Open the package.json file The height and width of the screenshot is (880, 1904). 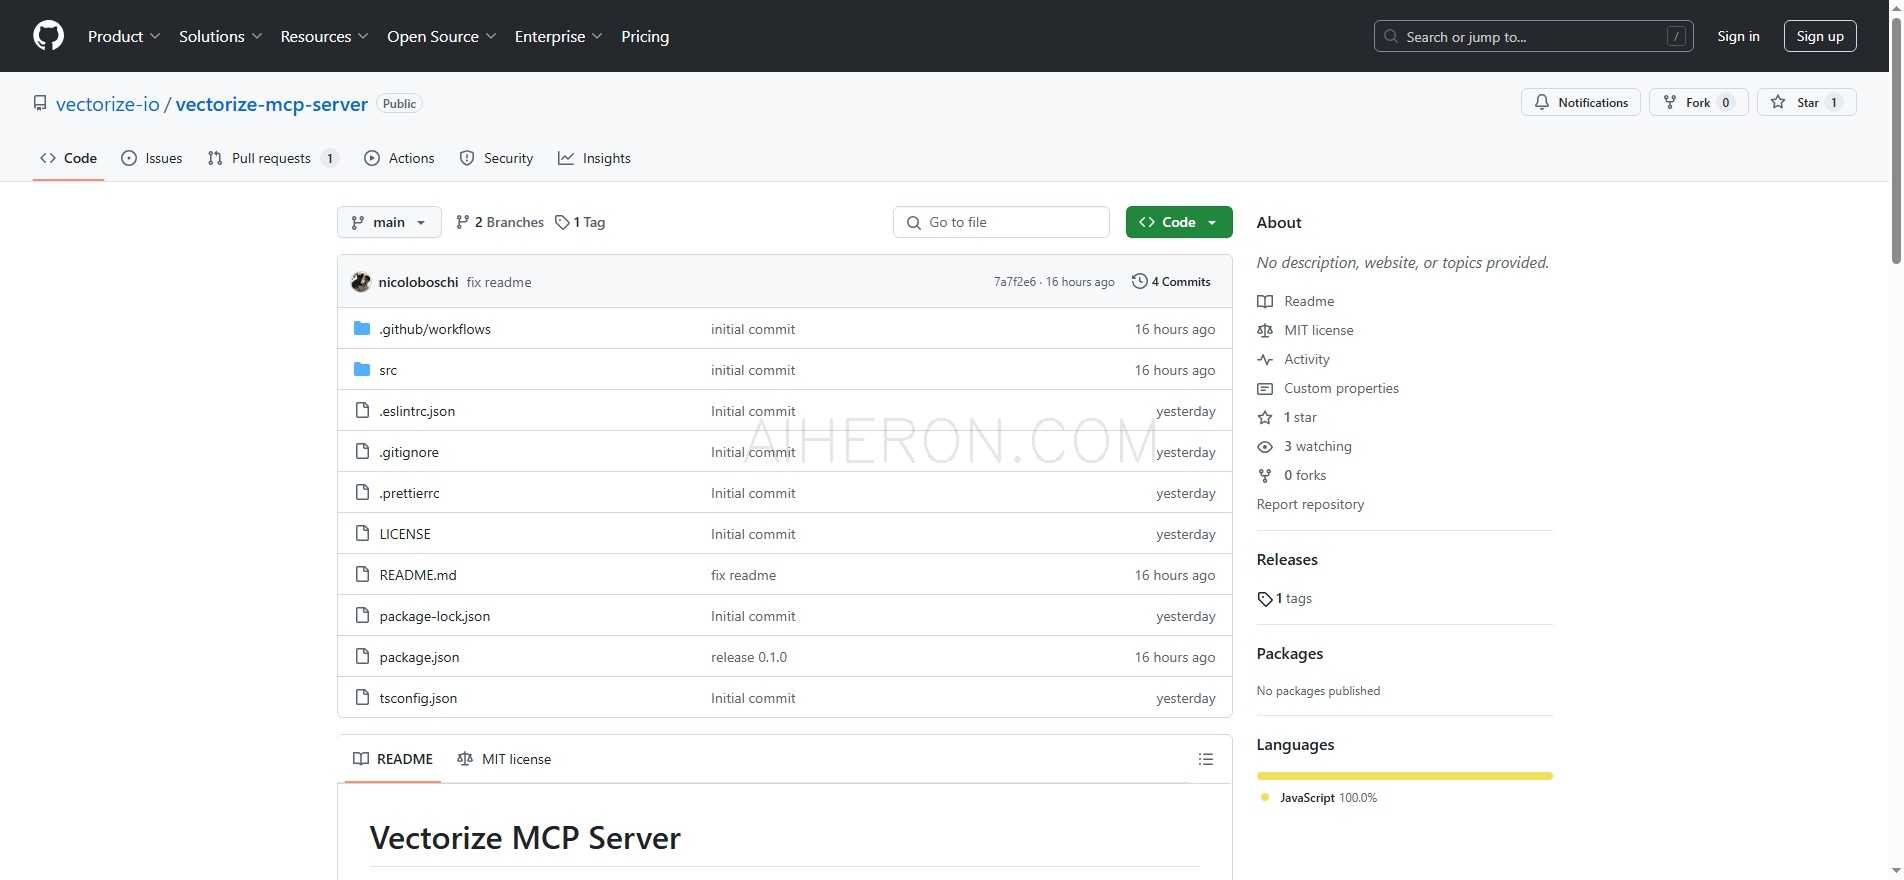click(x=419, y=657)
